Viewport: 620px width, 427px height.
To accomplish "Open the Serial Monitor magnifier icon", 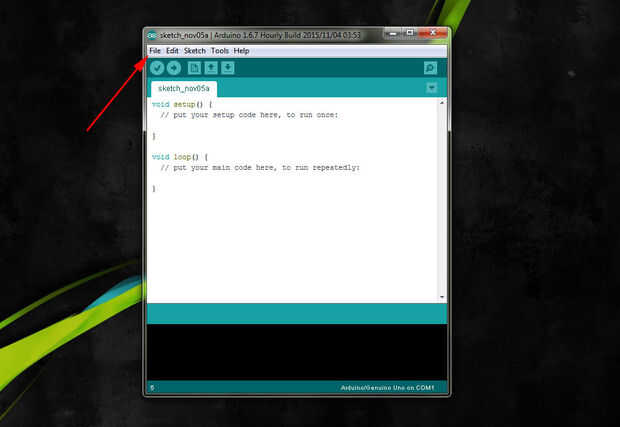I will 431,68.
